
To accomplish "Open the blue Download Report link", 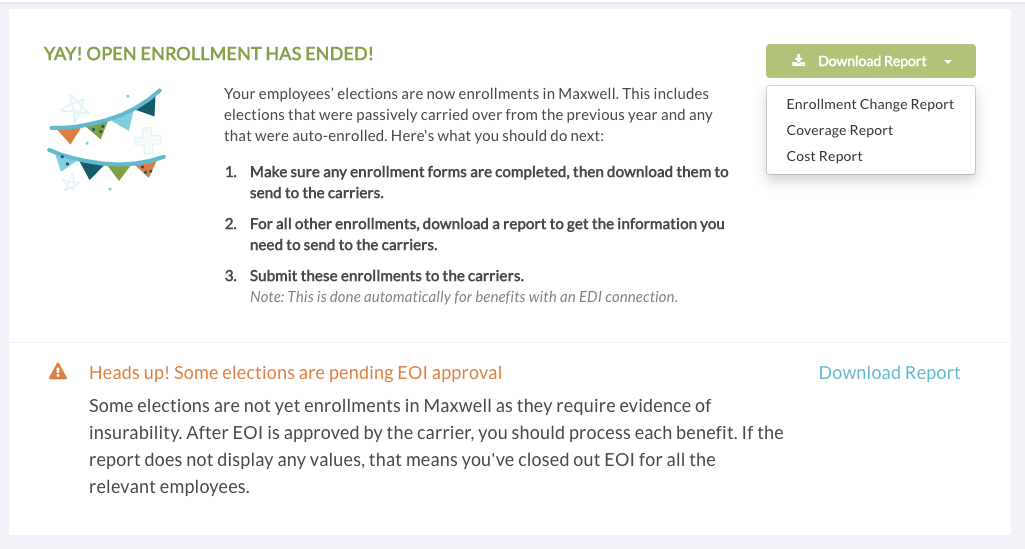I will click(x=889, y=373).
